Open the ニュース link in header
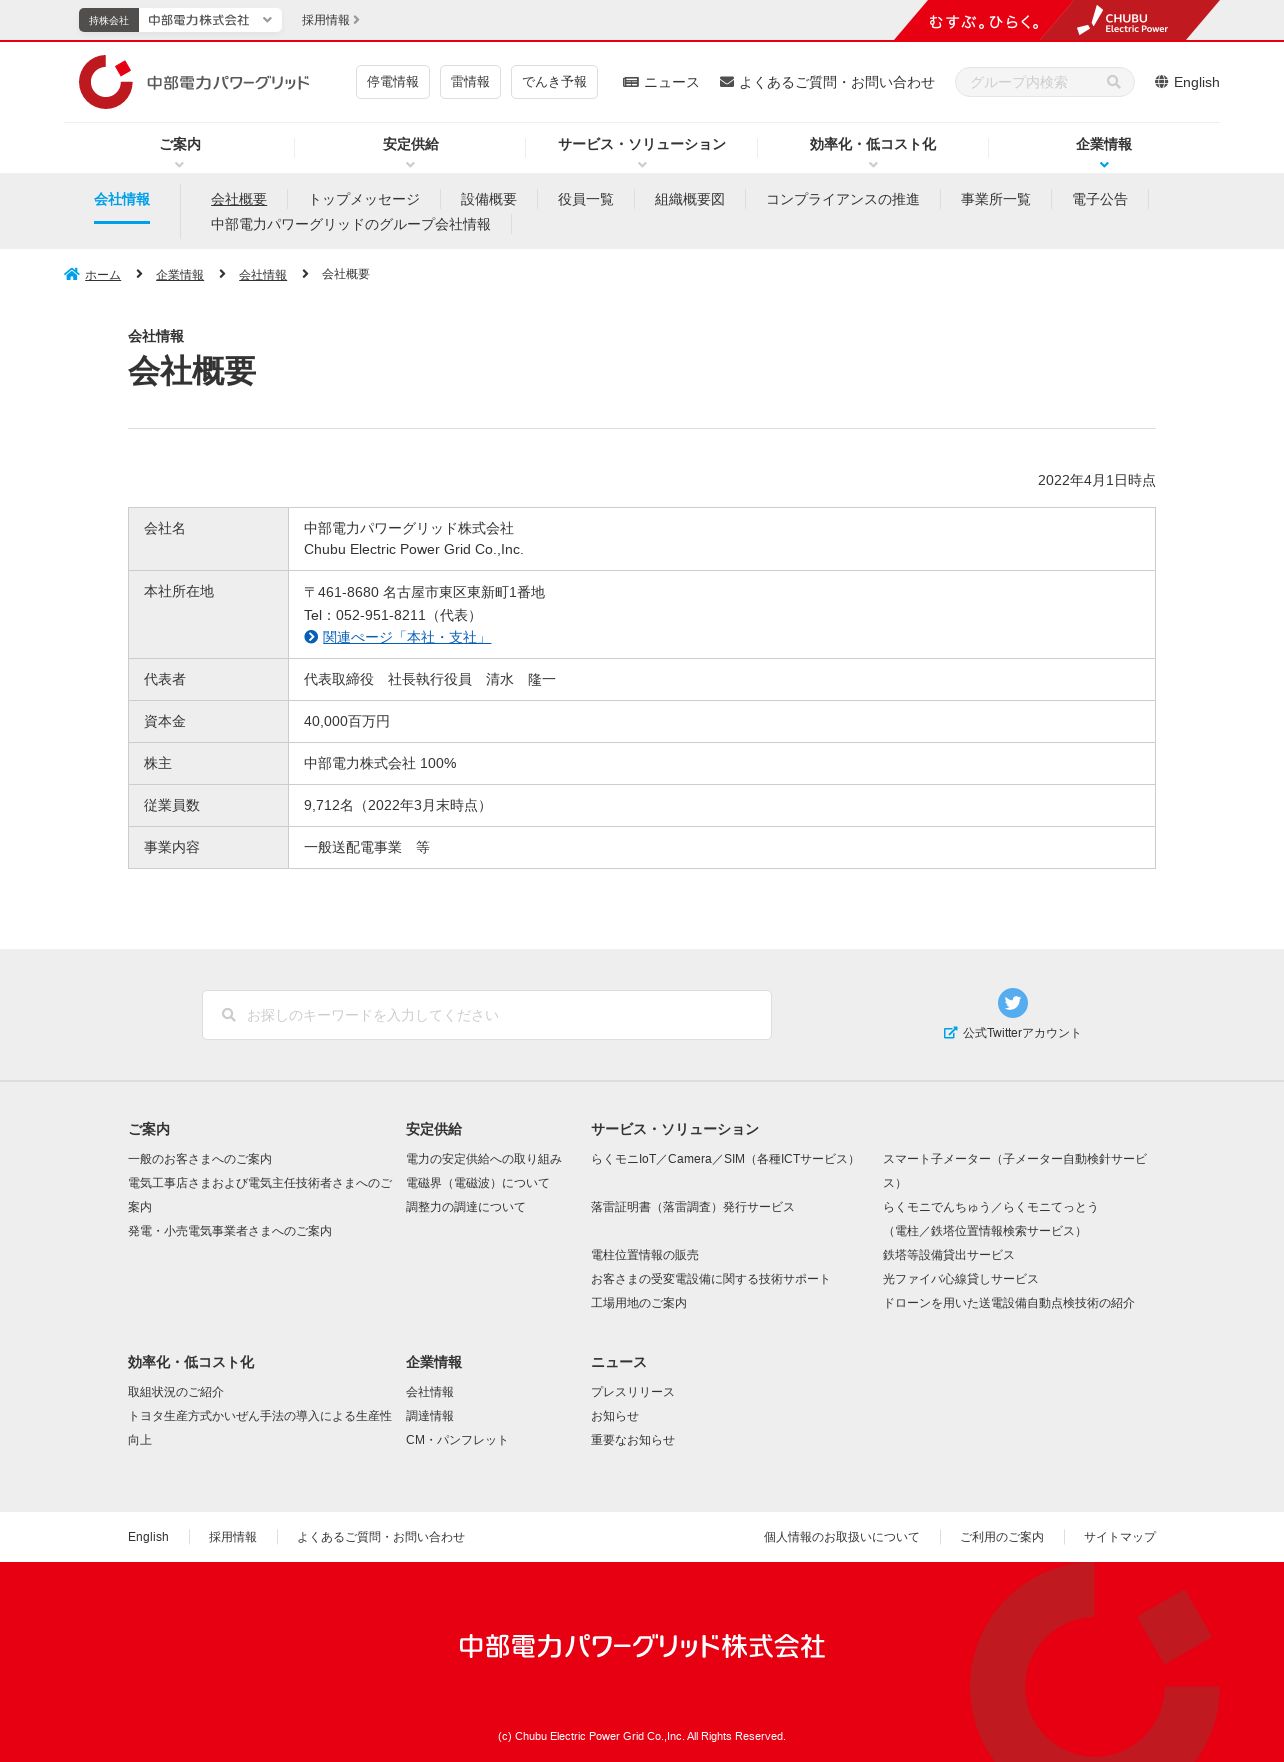 pos(661,82)
